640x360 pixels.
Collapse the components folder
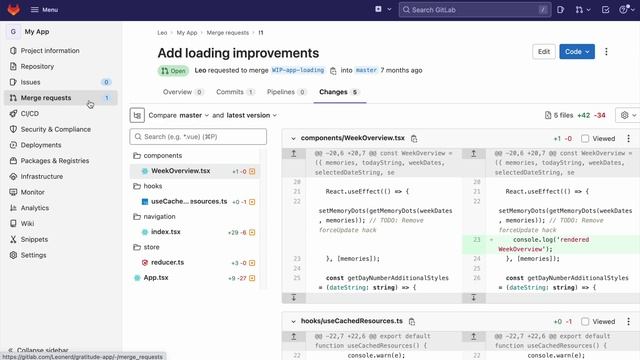tap(157, 156)
